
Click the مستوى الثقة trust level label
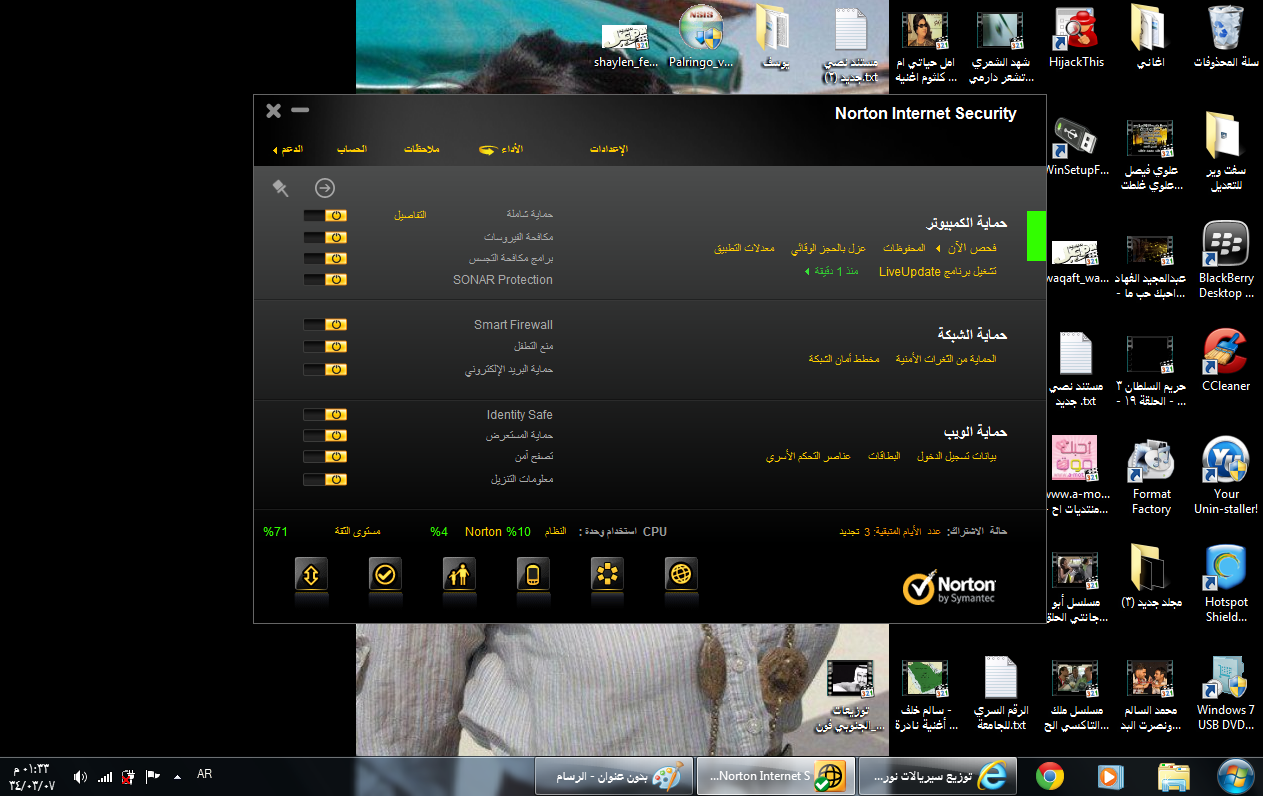357,532
